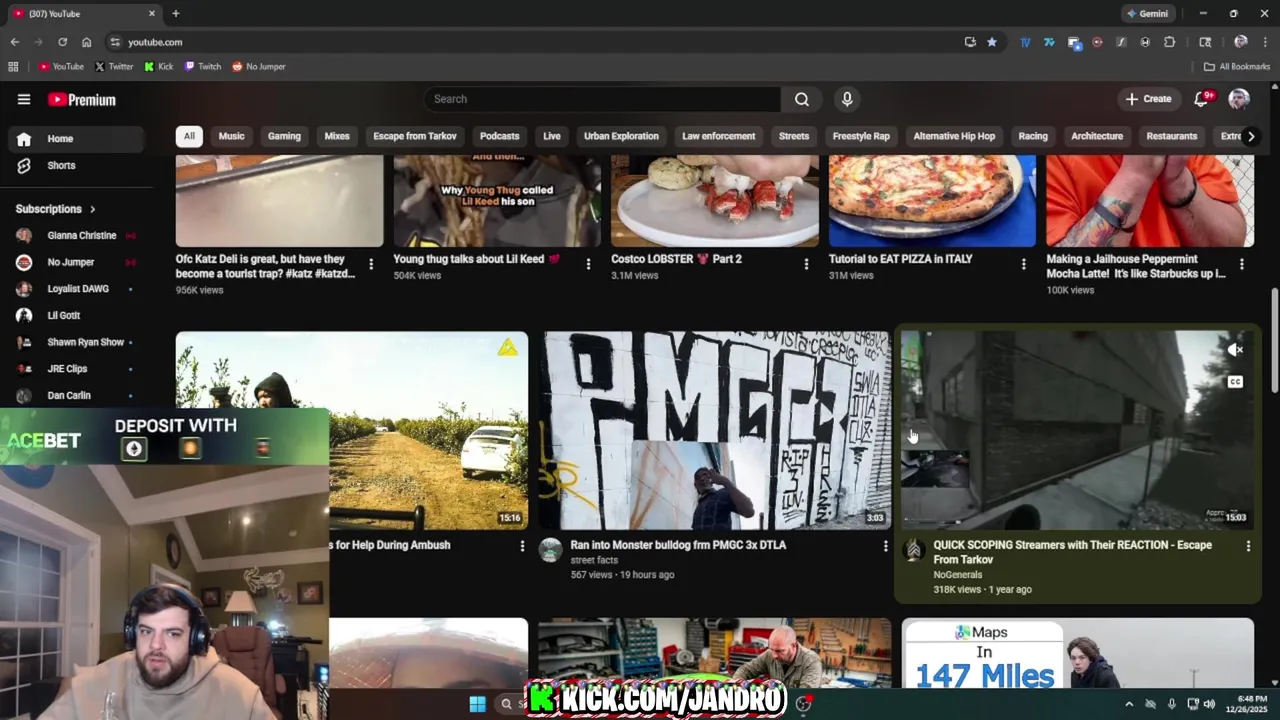Open JRE Clips subscription

click(x=73, y=369)
